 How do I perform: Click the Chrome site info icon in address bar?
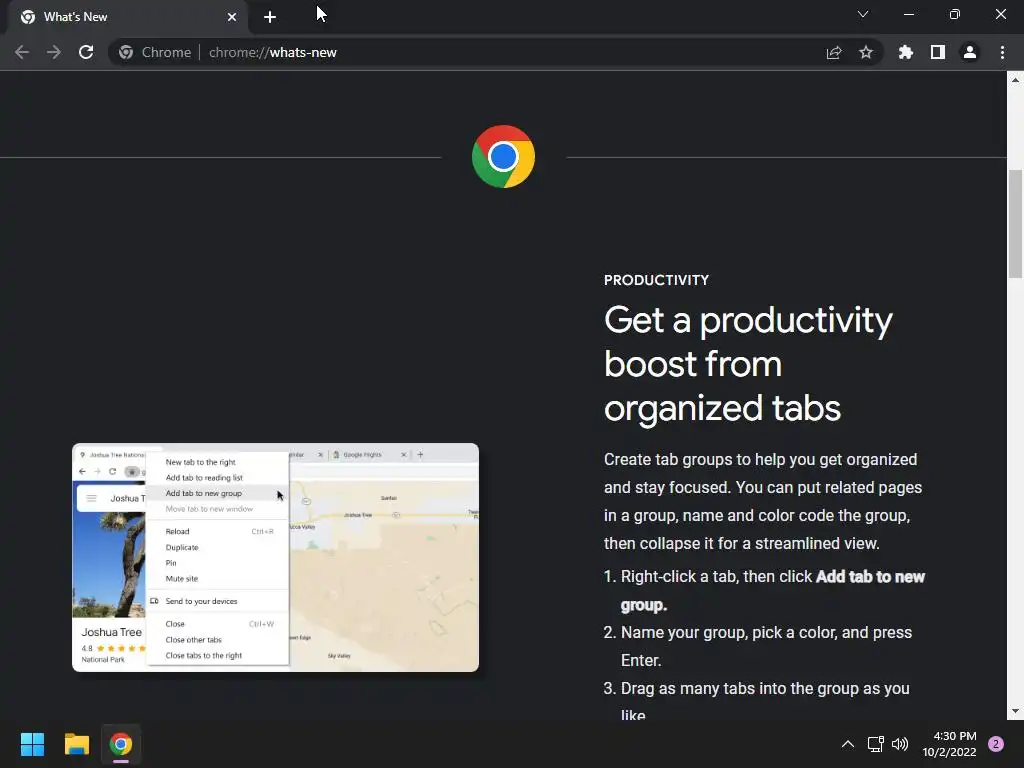[126, 52]
